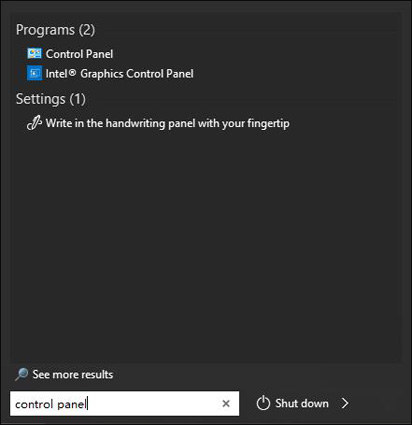
Task: Click the power icon on Shut down
Action: tap(263, 403)
